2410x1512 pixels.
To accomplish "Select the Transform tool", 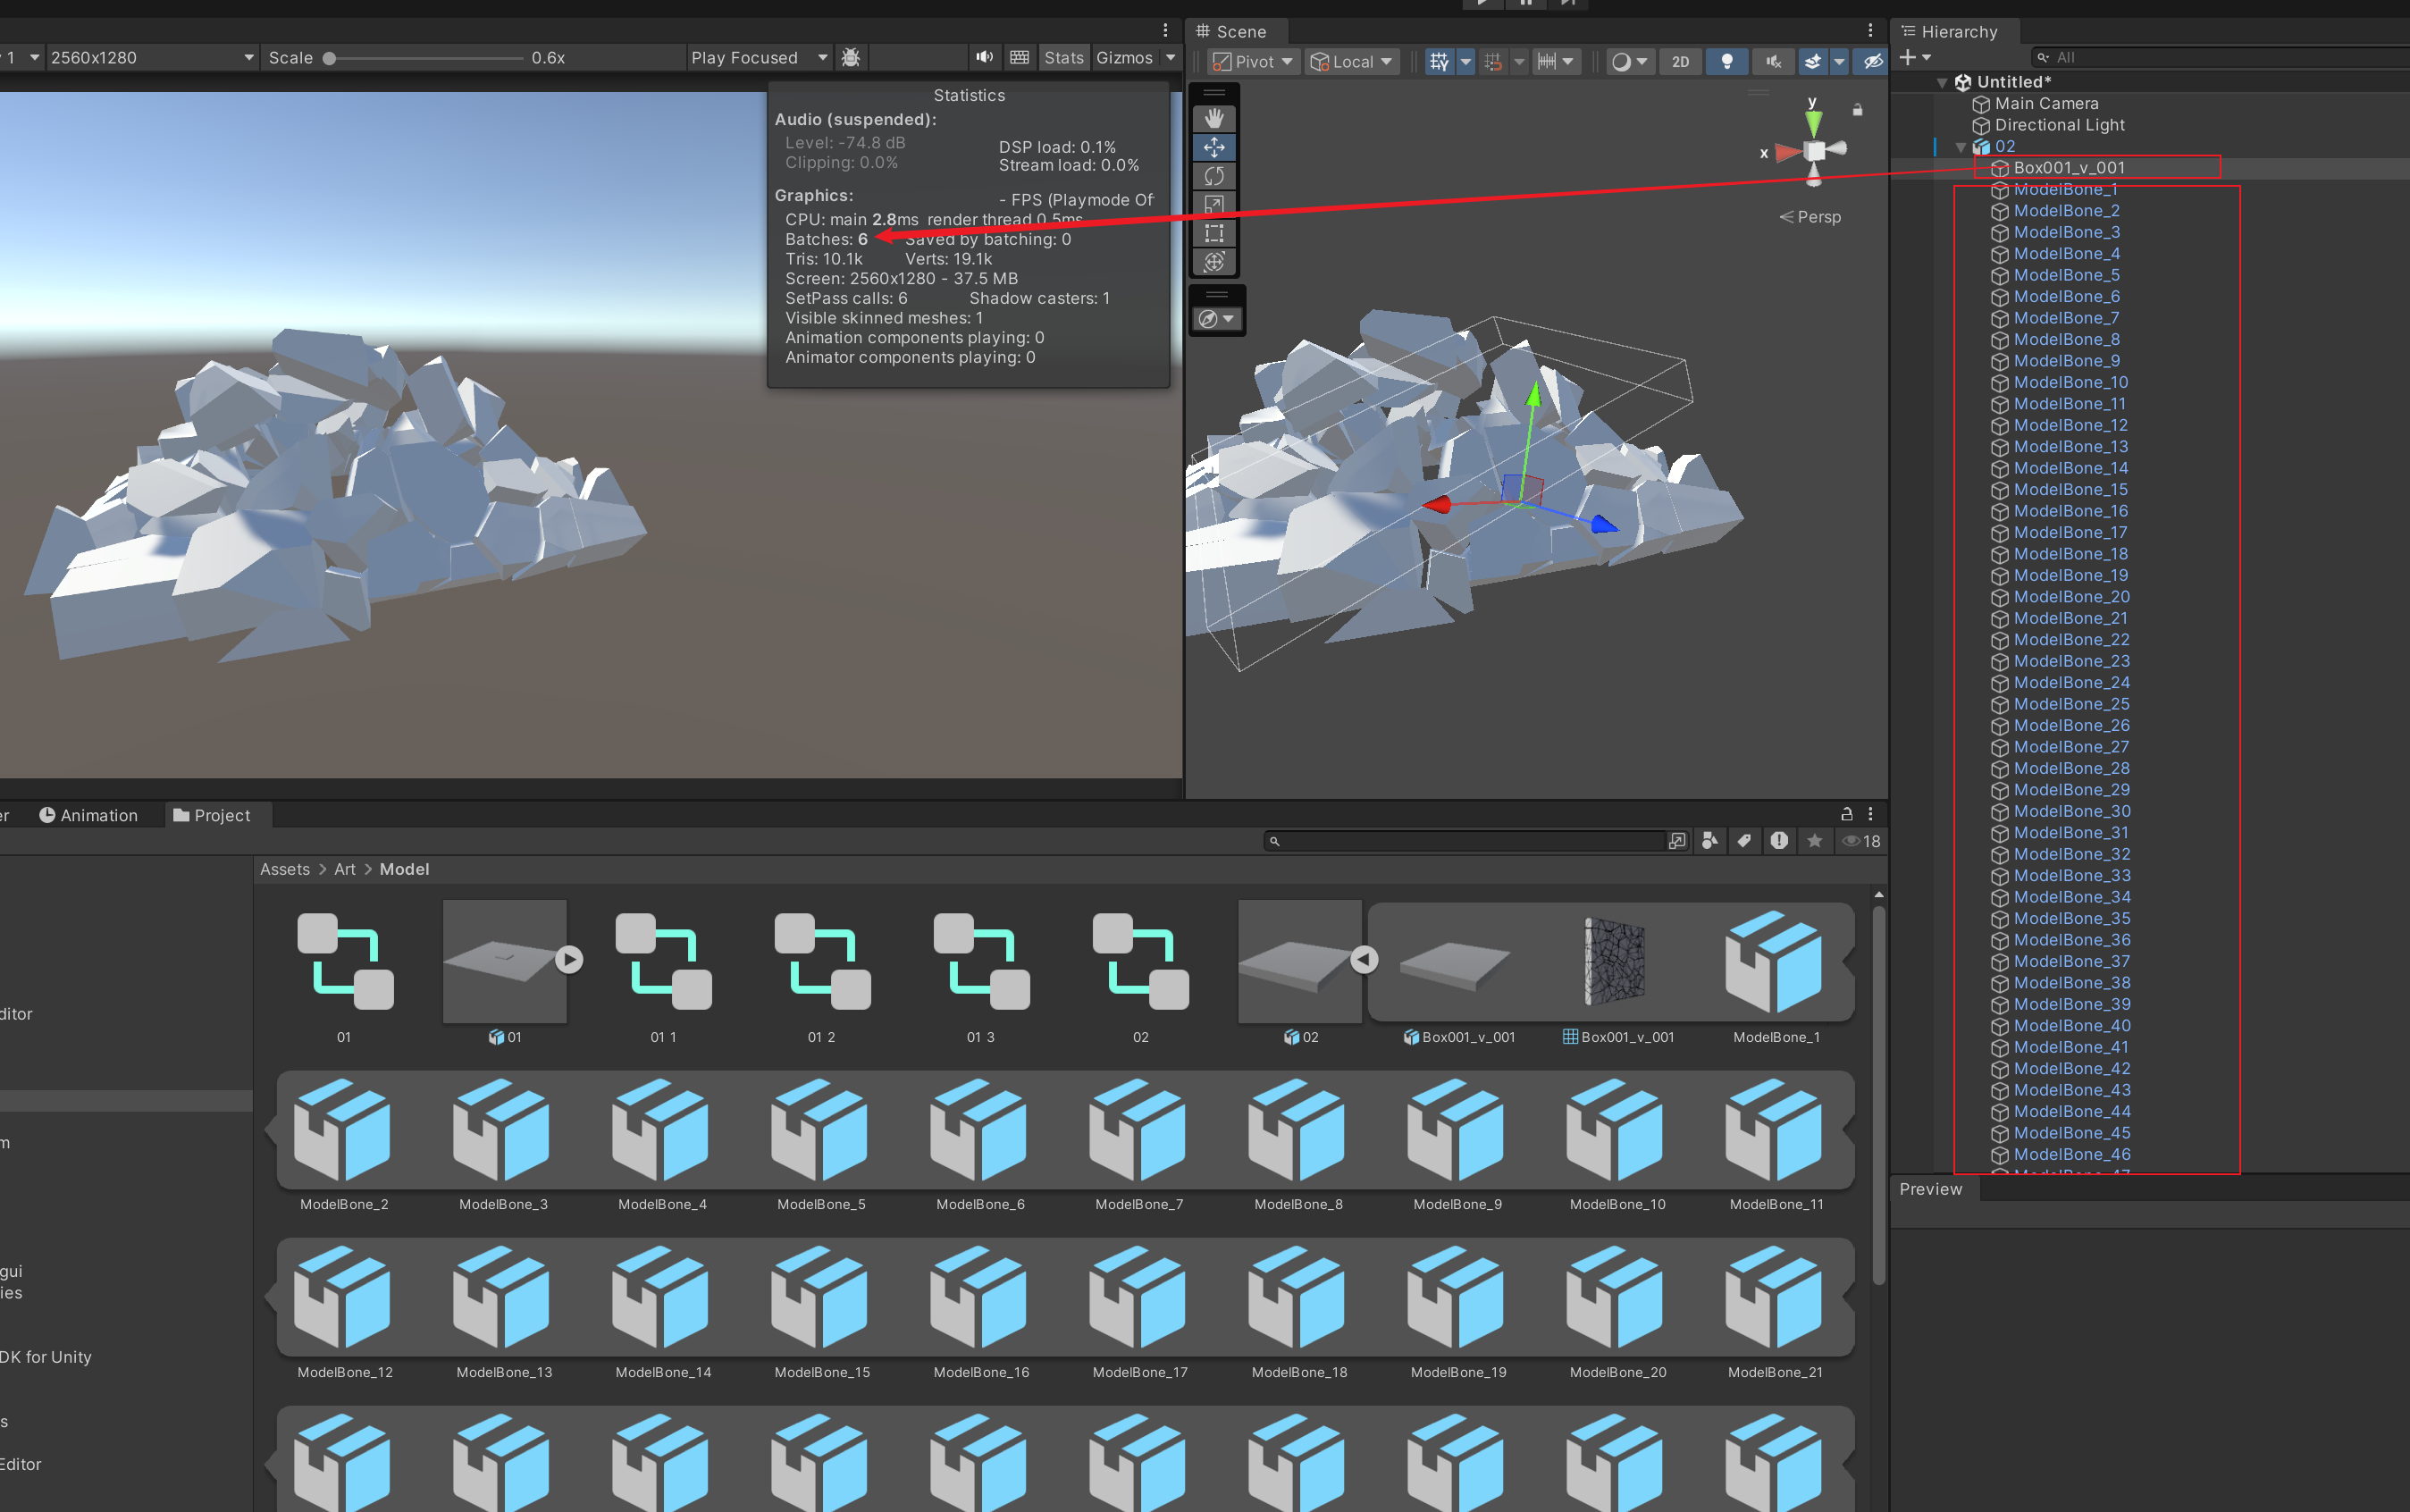I will pos(1214,262).
